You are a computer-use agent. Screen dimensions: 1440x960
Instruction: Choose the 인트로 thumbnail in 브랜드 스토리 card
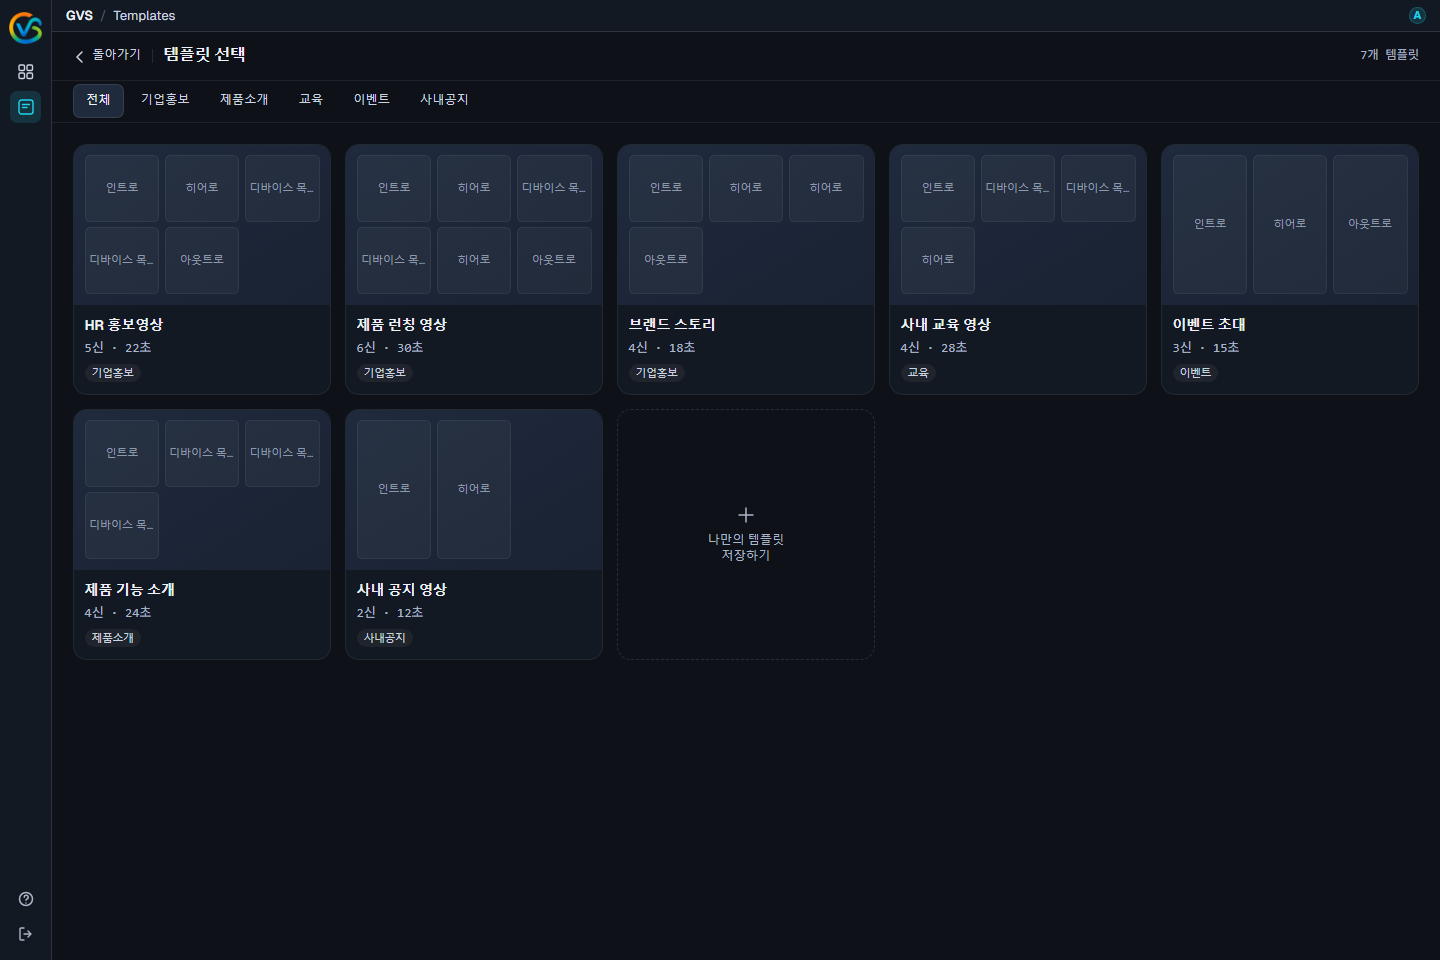(x=666, y=188)
